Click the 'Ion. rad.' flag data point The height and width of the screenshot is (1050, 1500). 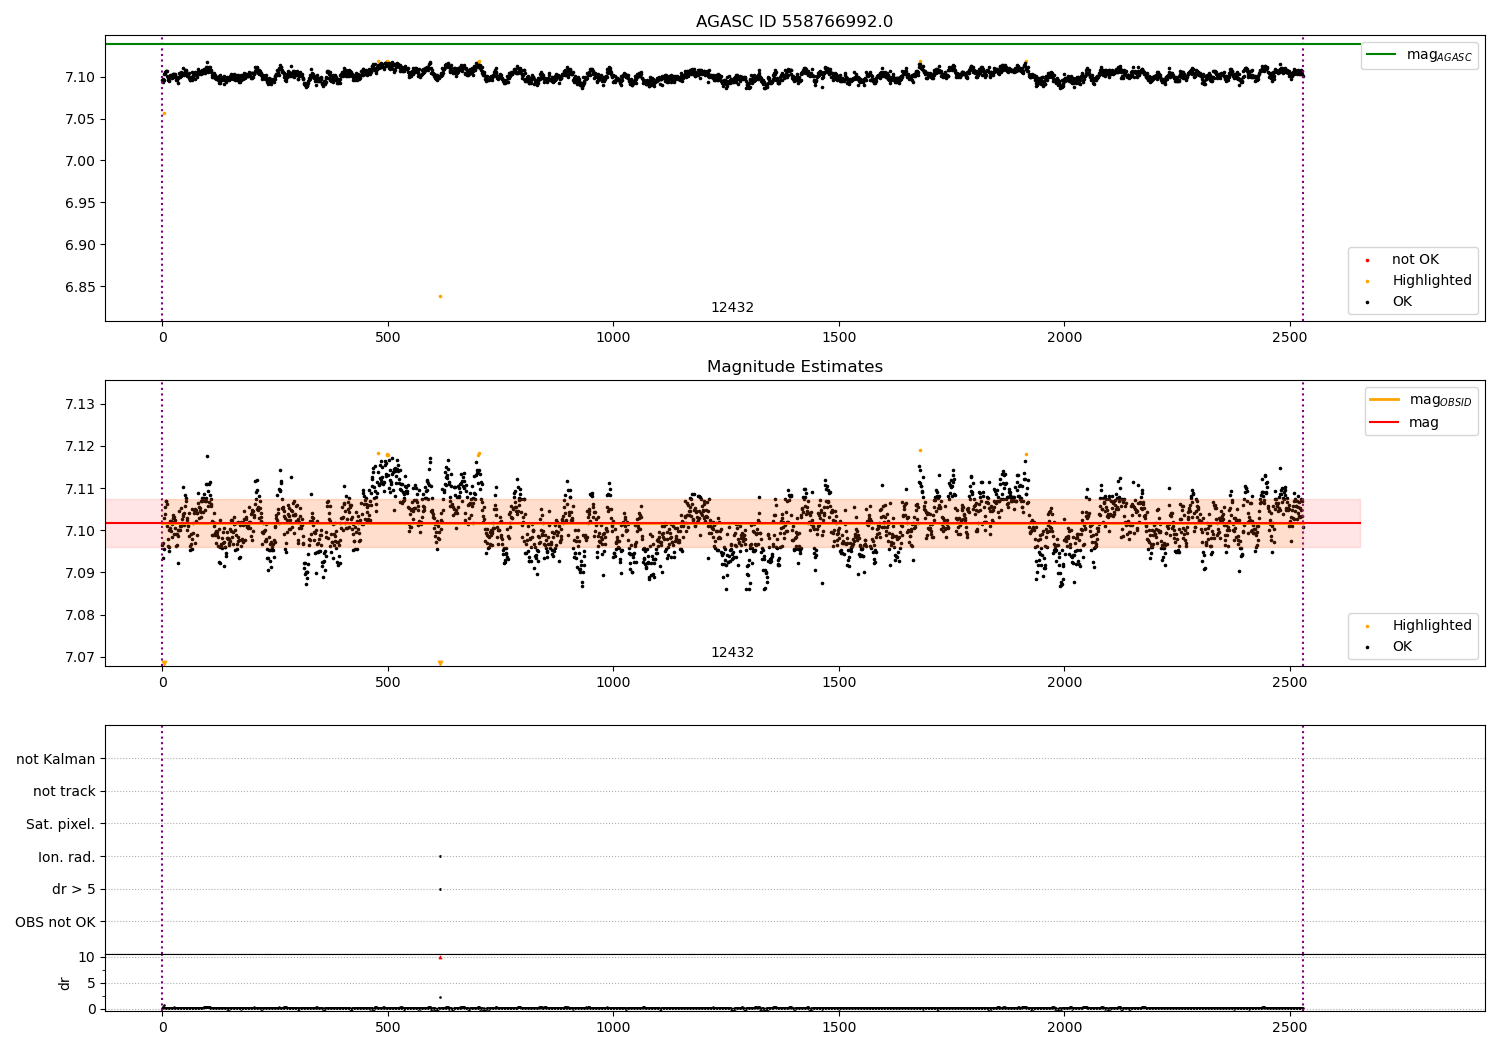pyautogui.click(x=440, y=856)
